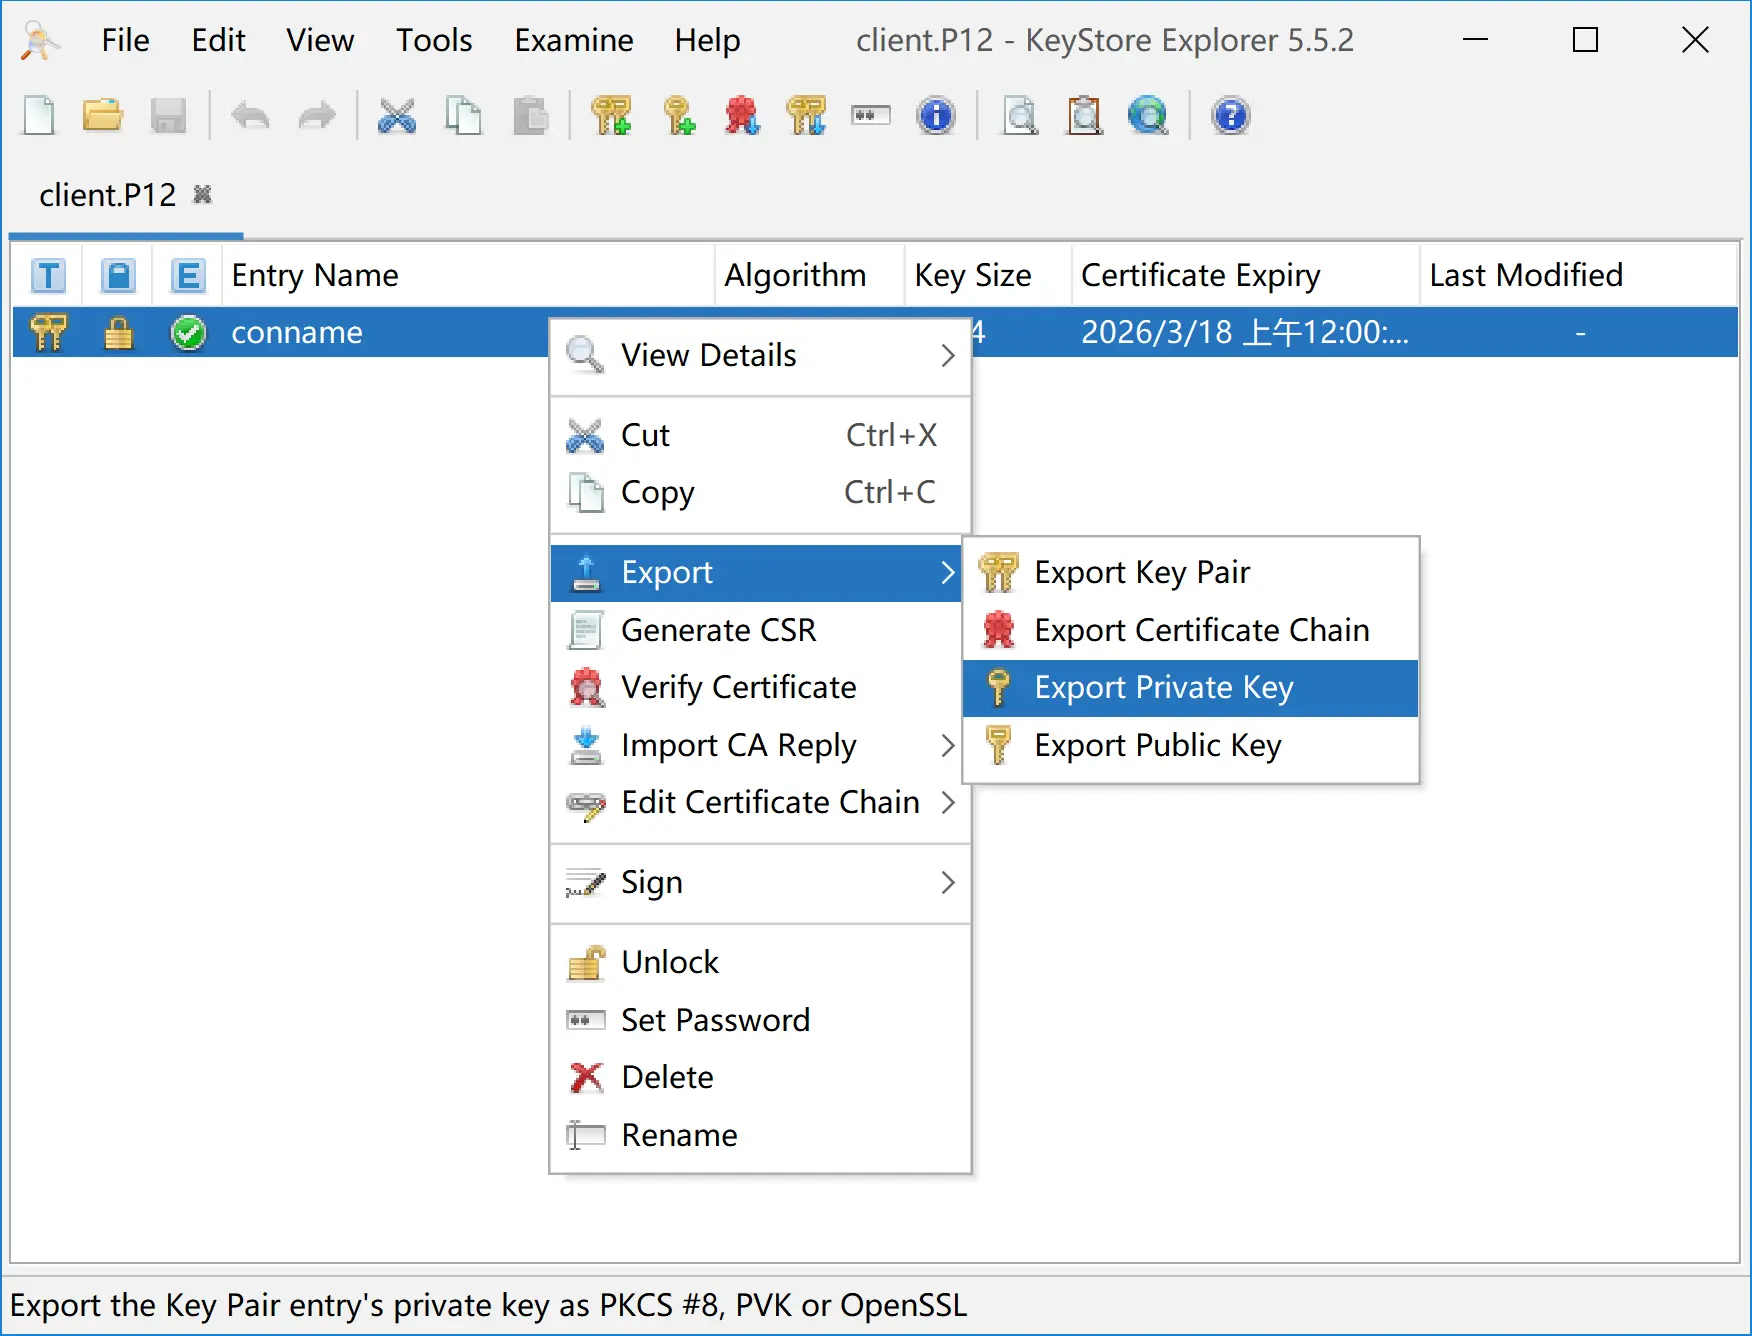Viewport: 1752px width, 1336px height.
Task: Open keystore Properties via blue info icon
Action: (x=936, y=116)
